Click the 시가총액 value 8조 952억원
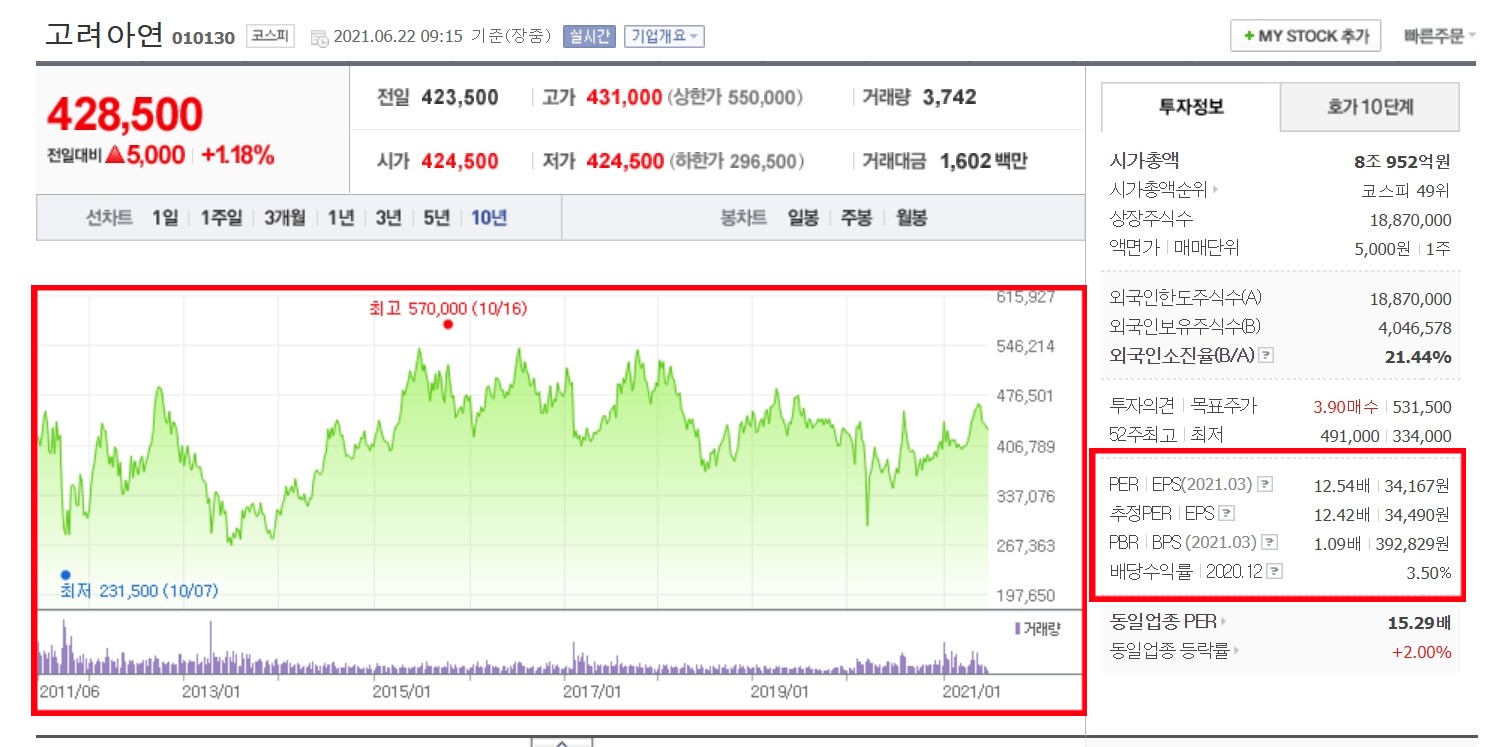Image resolution: width=1488 pixels, height=747 pixels. (1401, 161)
